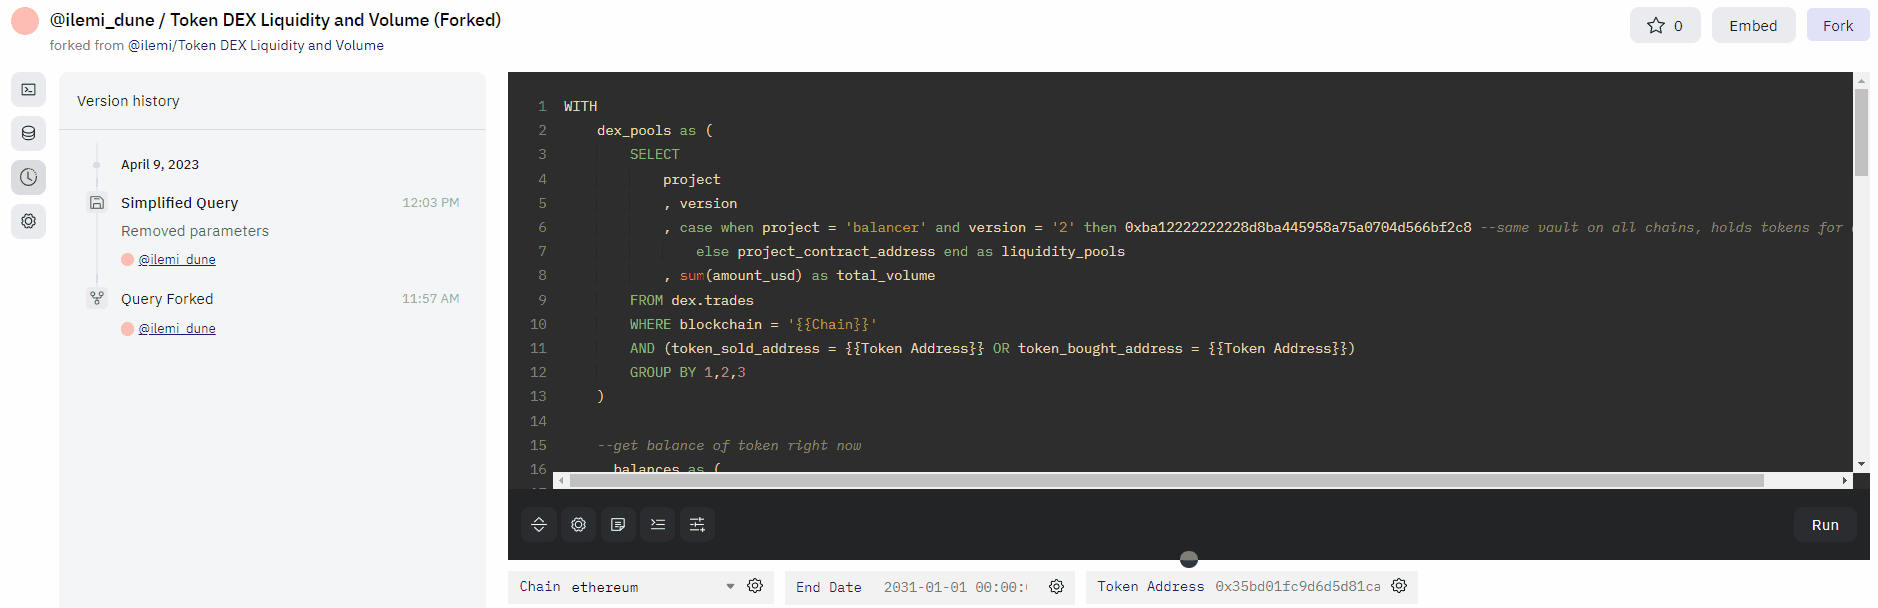Viewport: 1878px width, 608px height.
Task: Click code line FROM dex.trades
Action: pos(692,300)
